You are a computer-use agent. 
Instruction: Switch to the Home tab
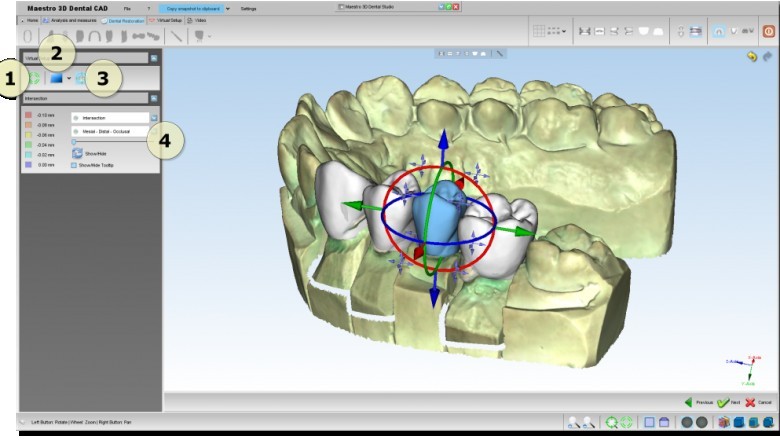click(x=29, y=20)
